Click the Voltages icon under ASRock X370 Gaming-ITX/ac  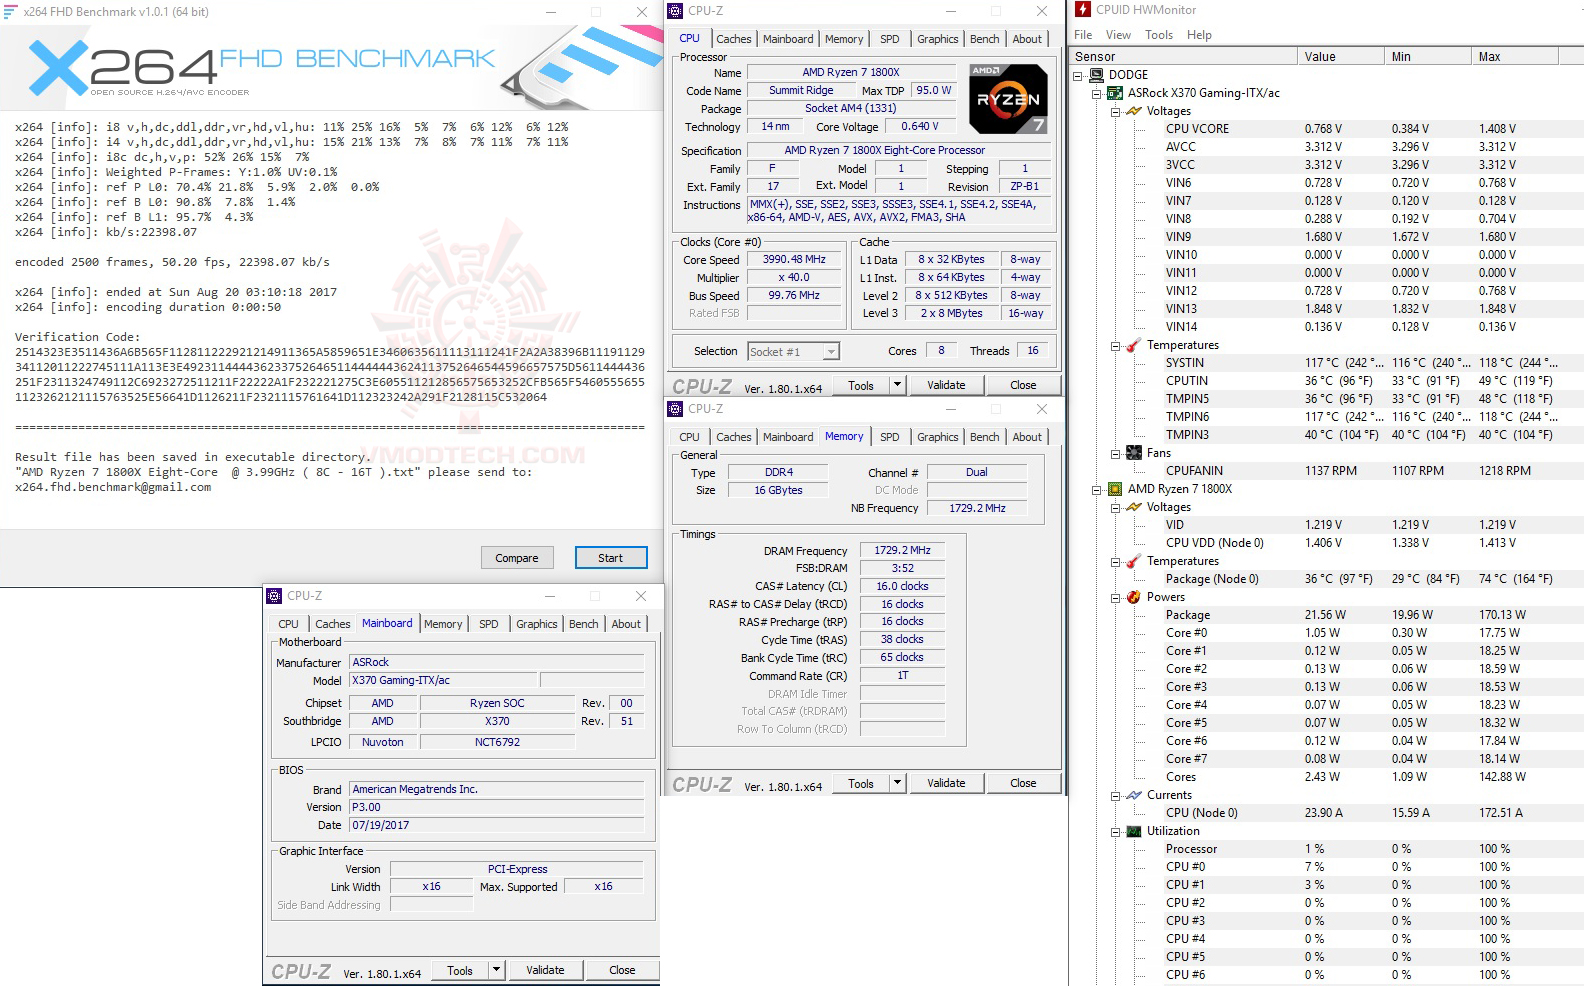click(1134, 111)
